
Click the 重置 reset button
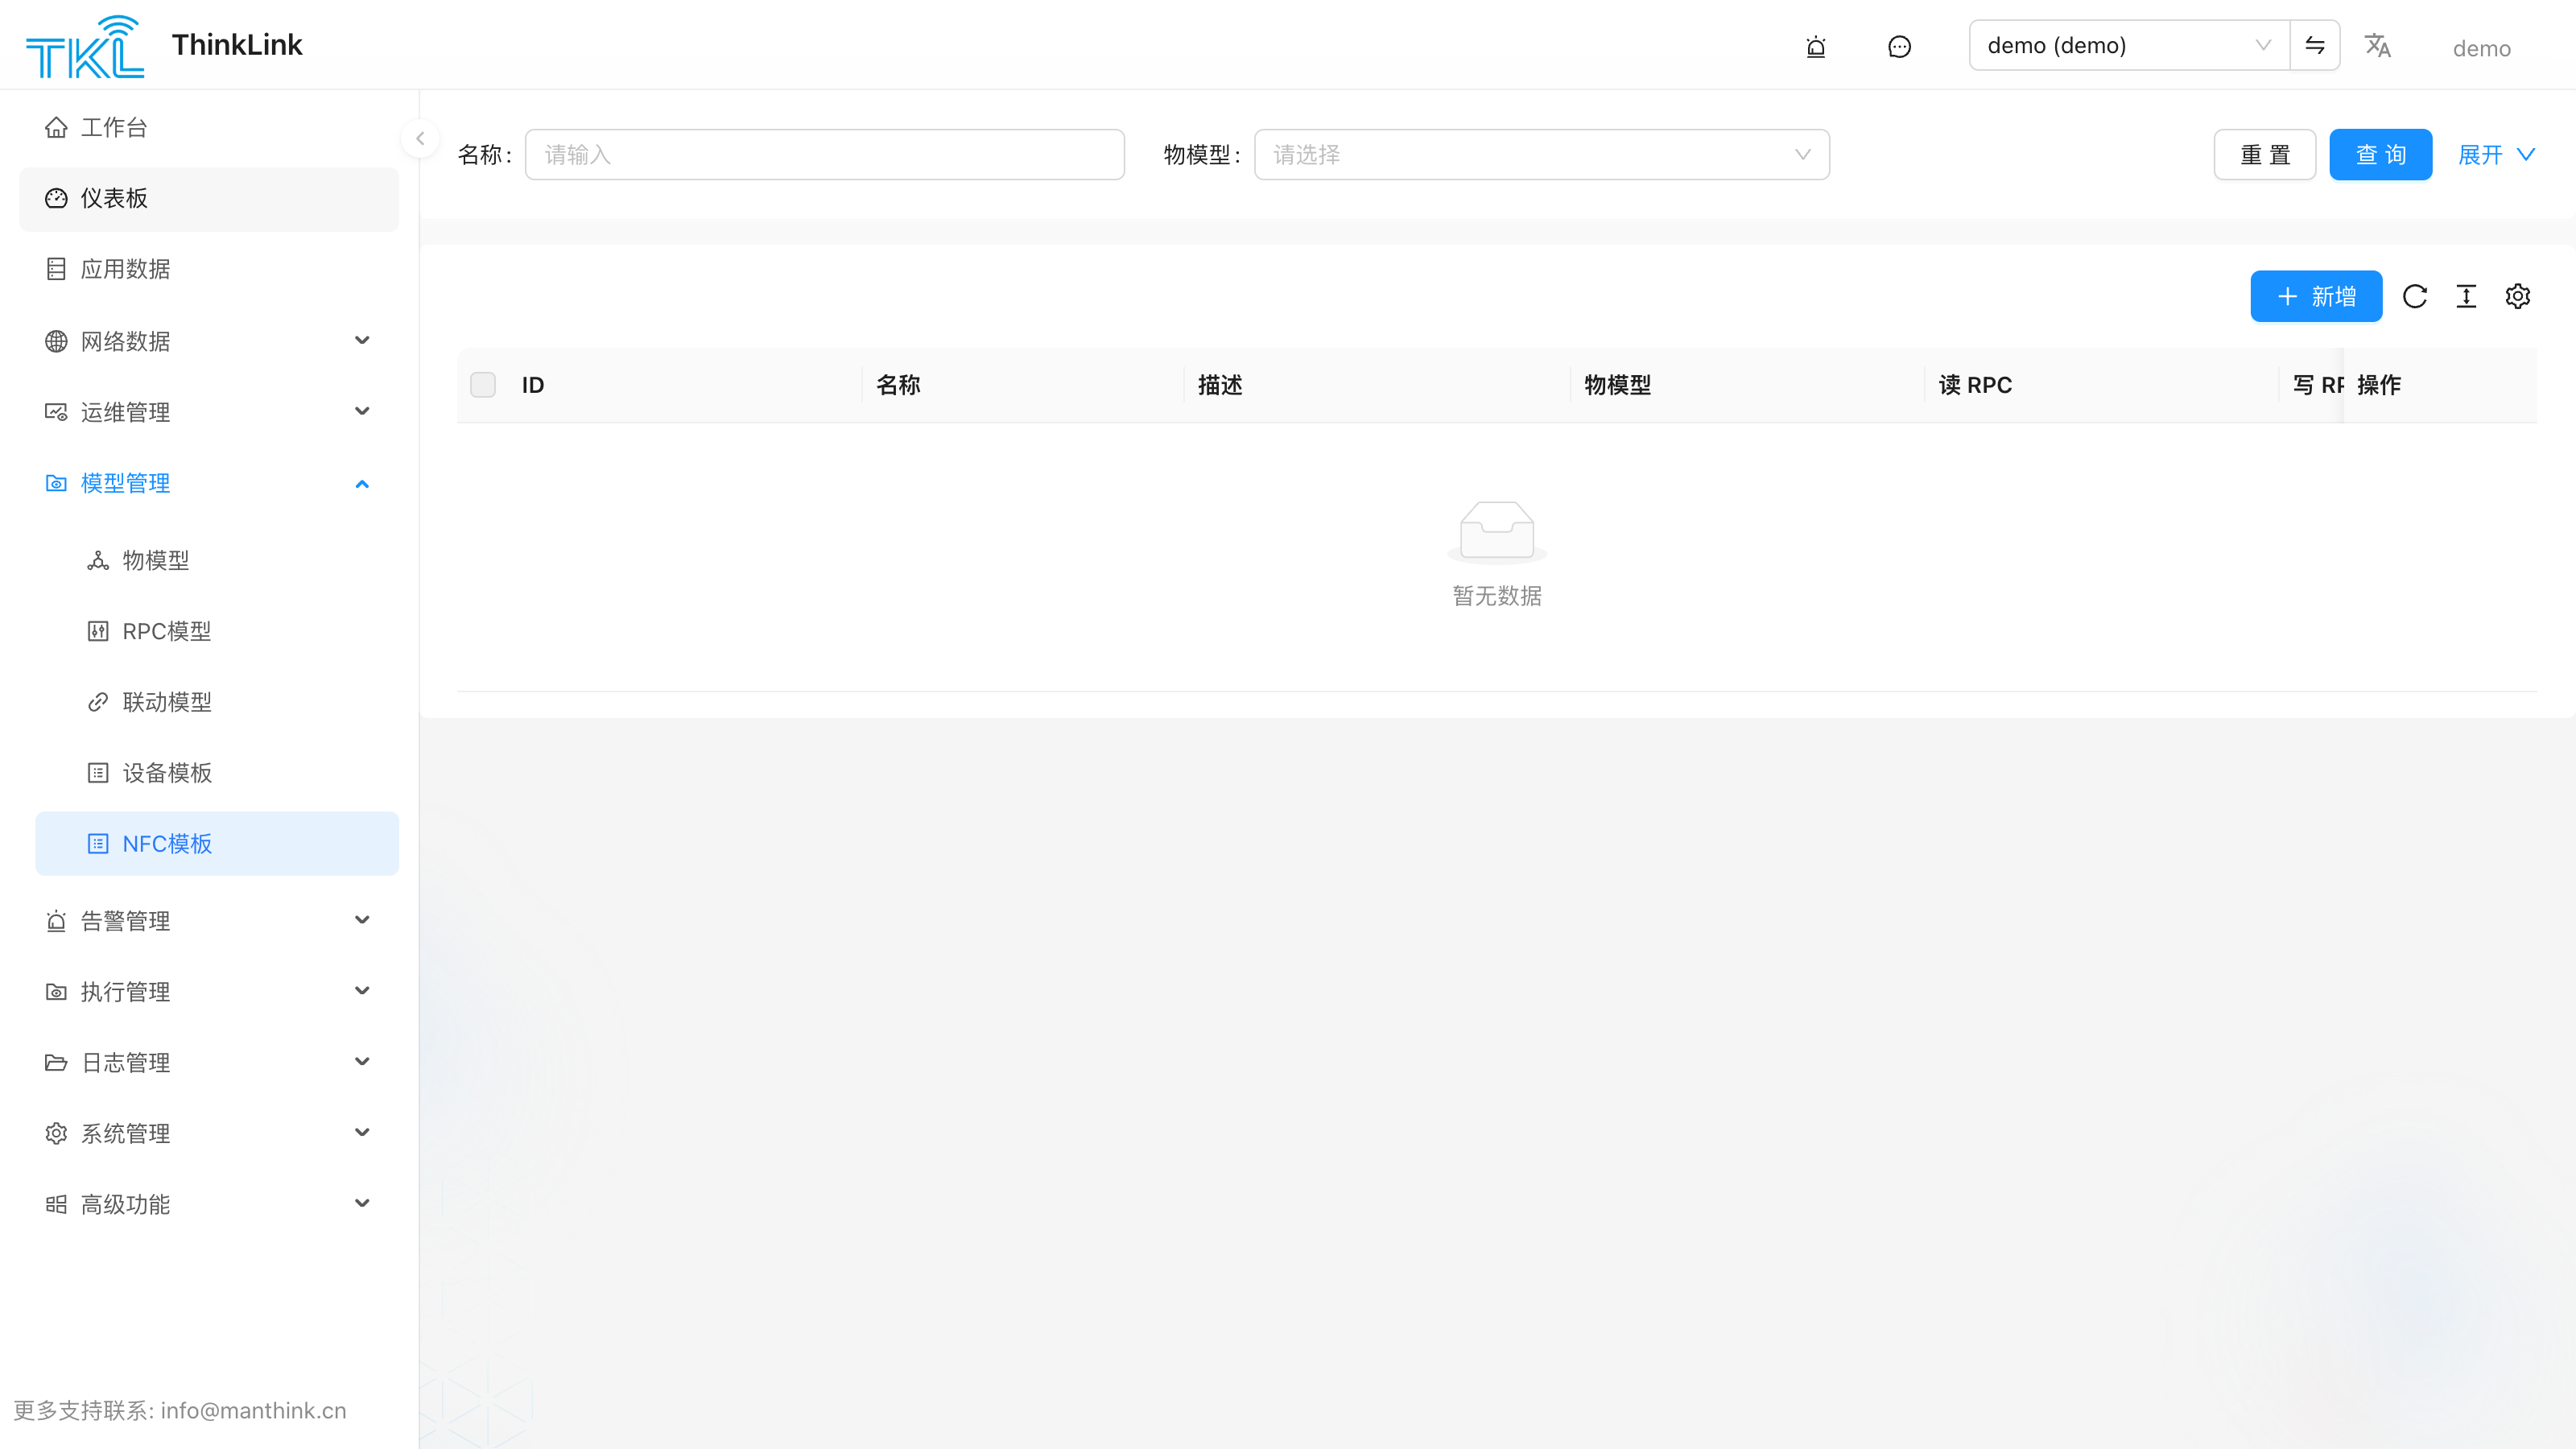tap(2264, 155)
